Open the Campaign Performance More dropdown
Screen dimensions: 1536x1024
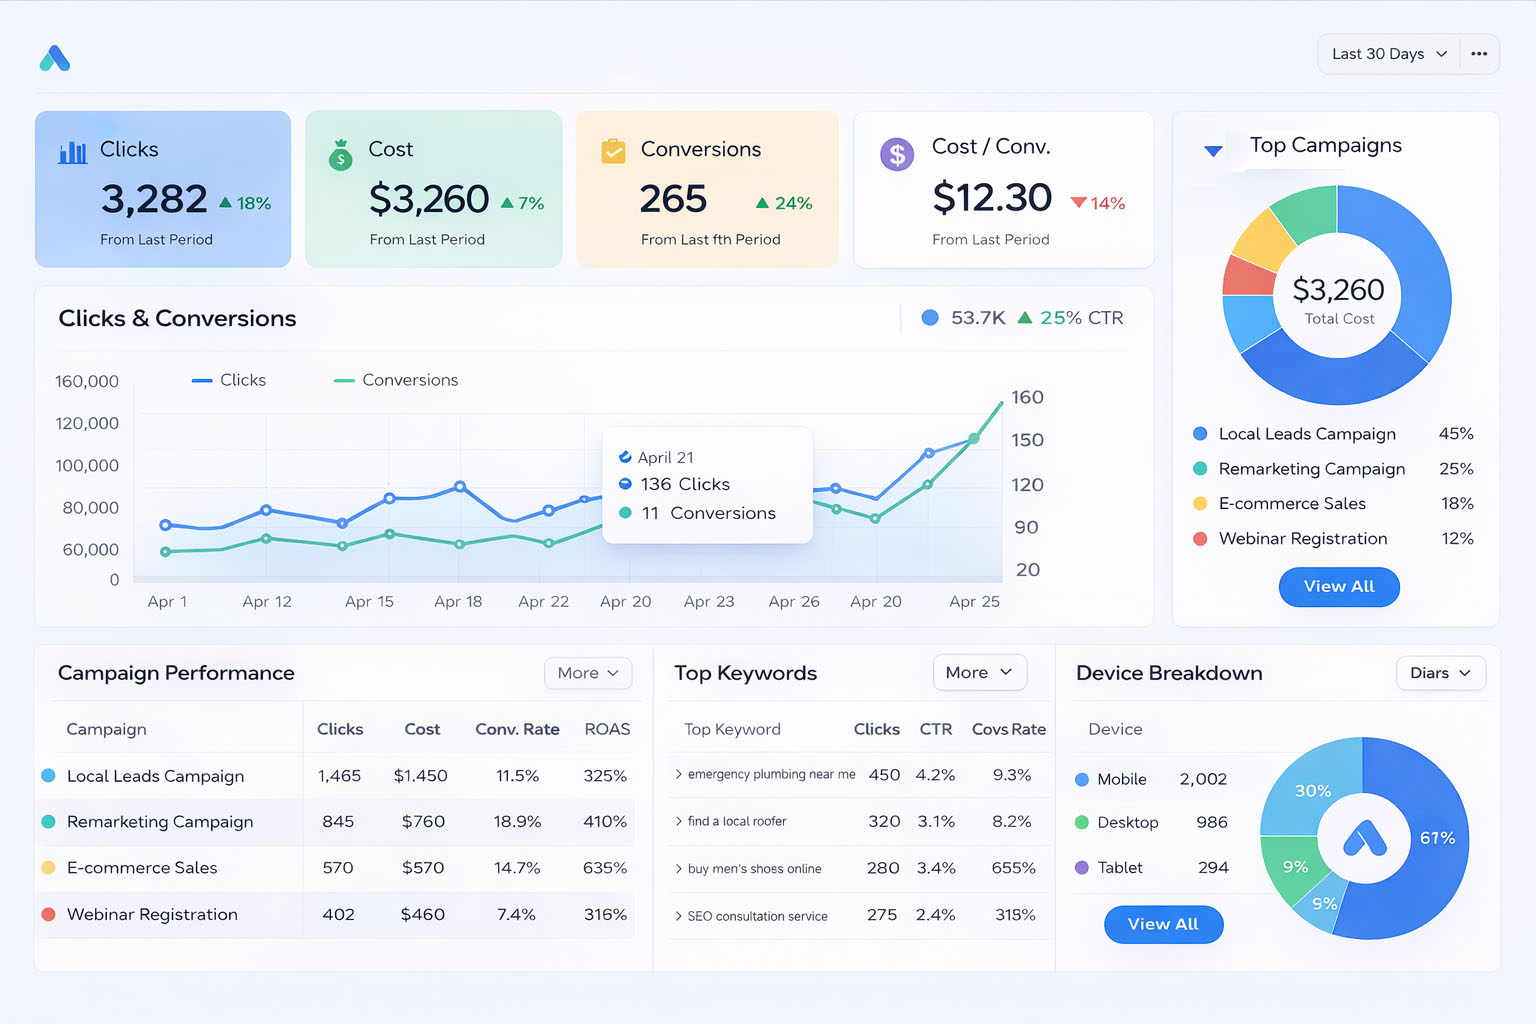pos(588,673)
